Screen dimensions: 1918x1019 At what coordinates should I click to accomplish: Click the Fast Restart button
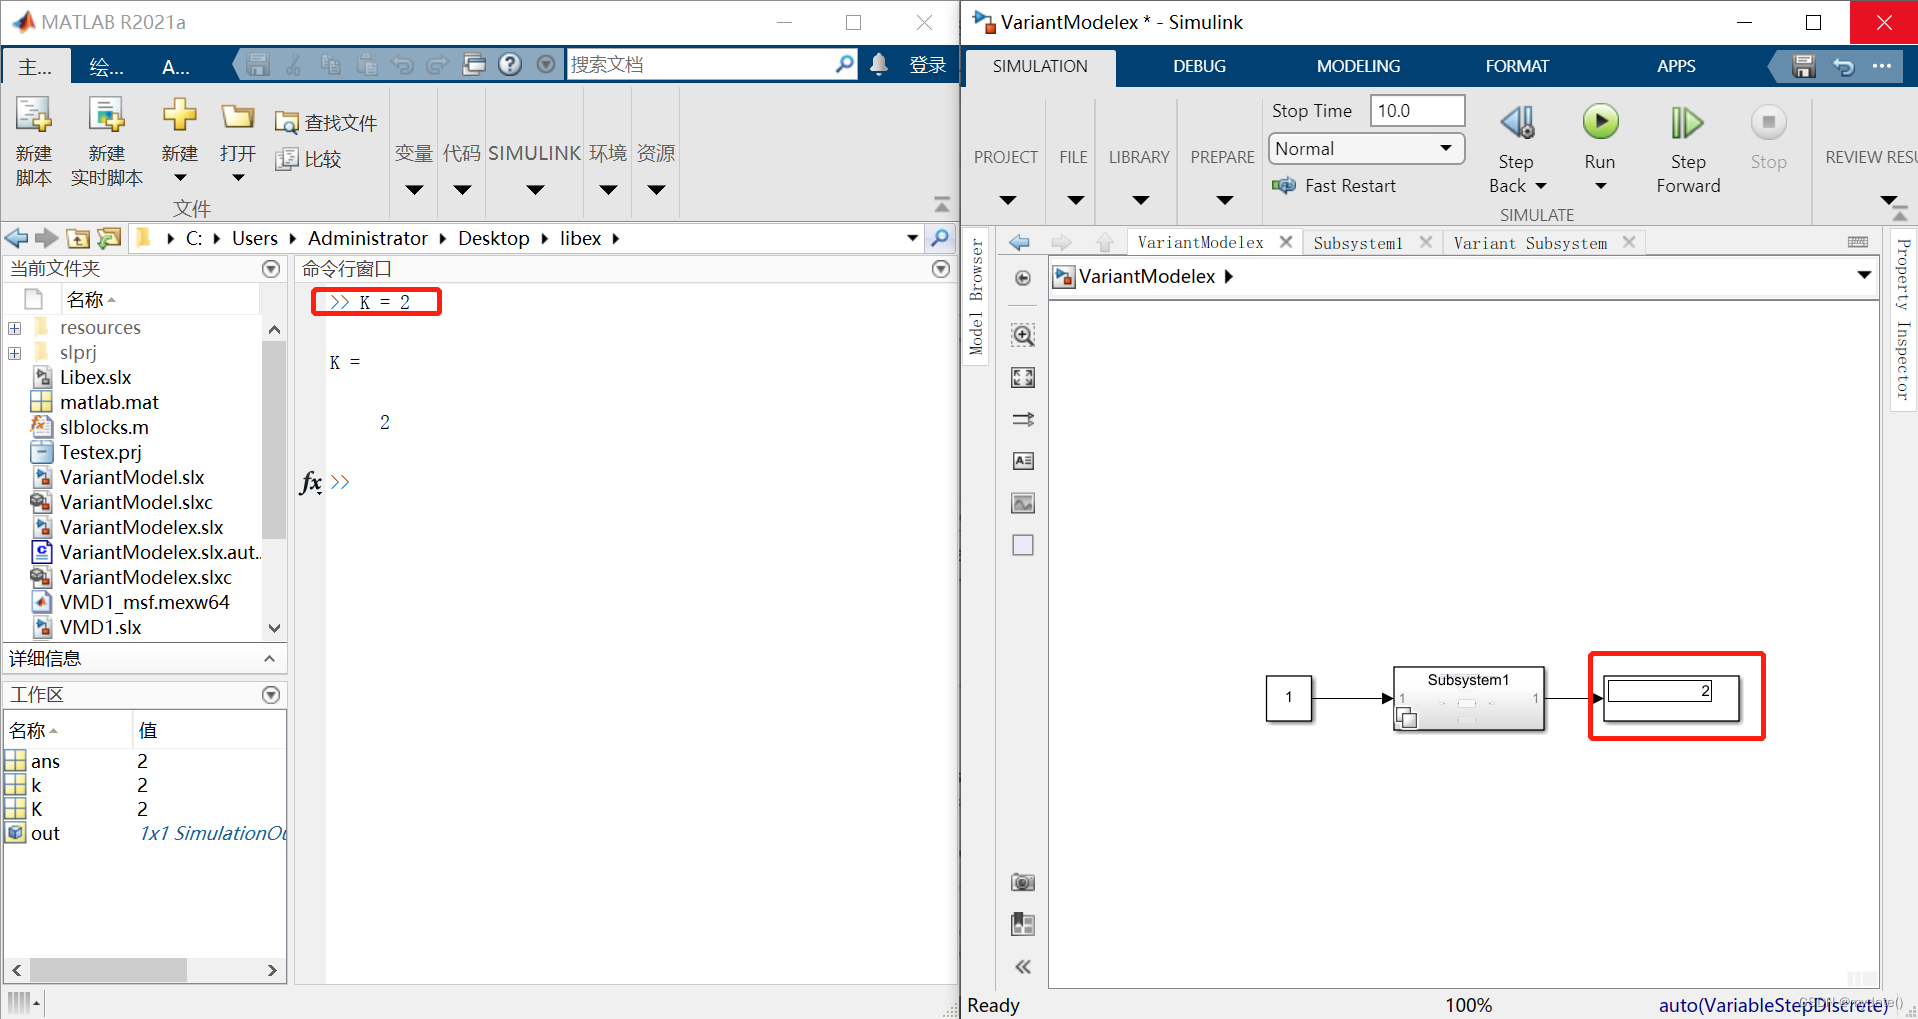(1334, 186)
